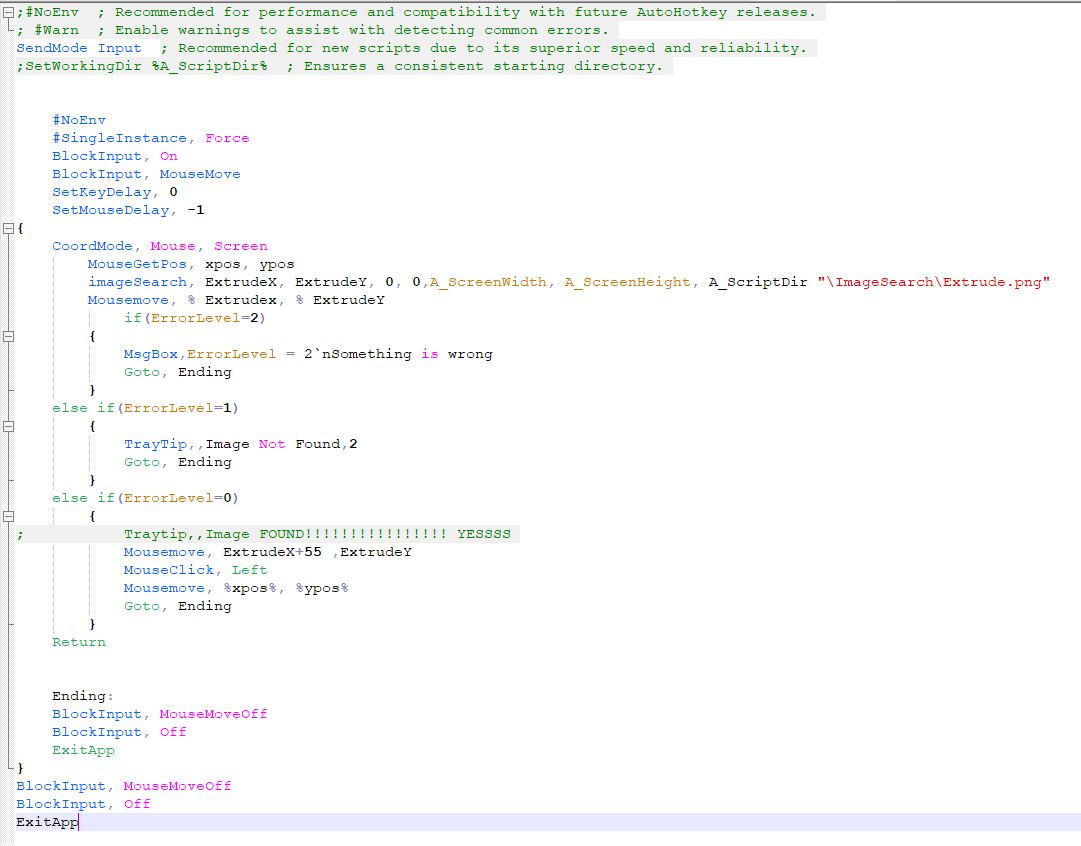Click the BlockInput, On line
This screenshot has height=846, width=1081.
click(x=114, y=156)
